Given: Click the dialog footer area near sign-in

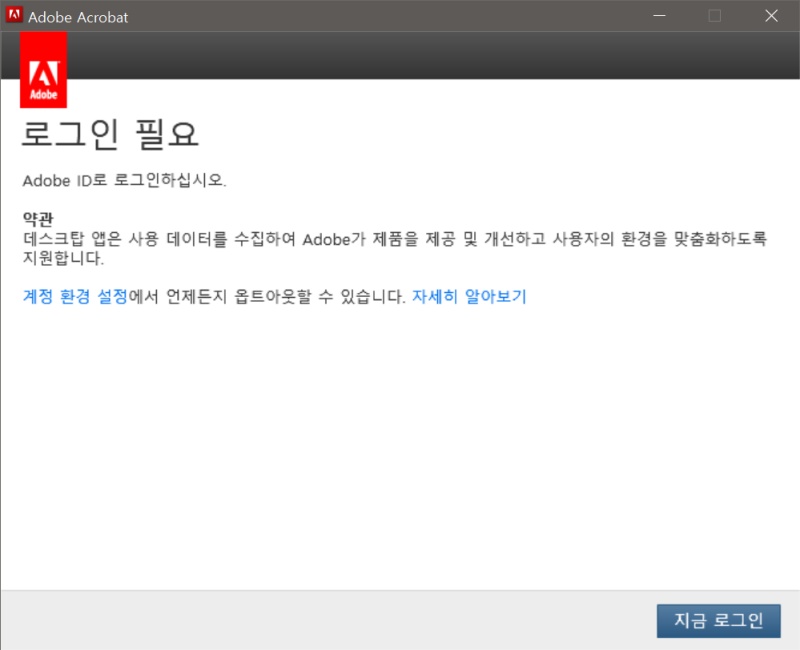Looking at the screenshot, I should [400, 620].
